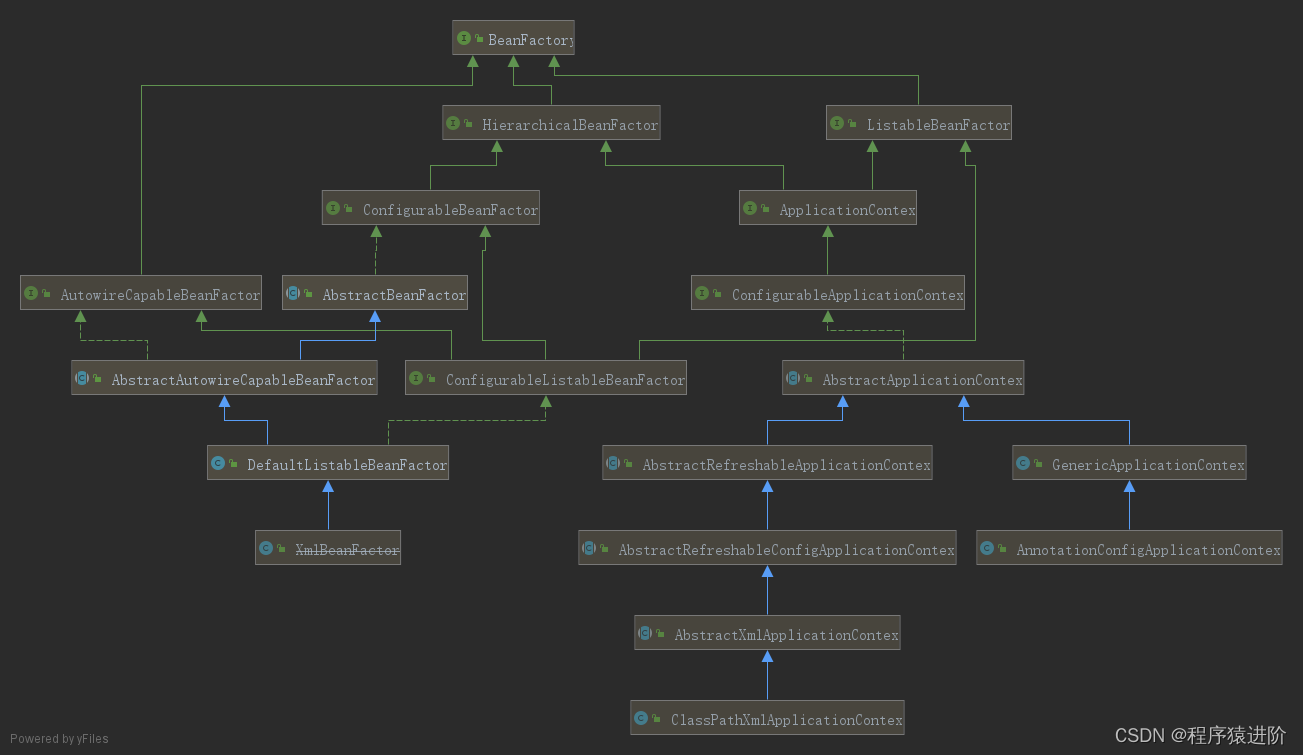Viewport: 1303px width, 755px height.
Task: Select the ListableBeanFactory node
Action: coord(919,124)
